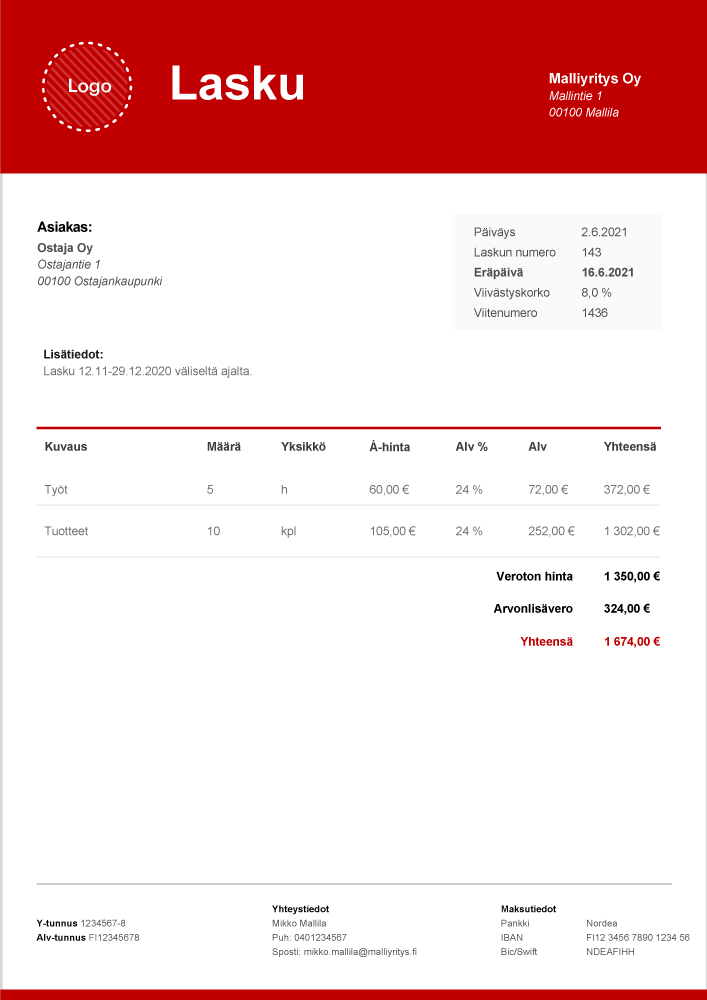Select the IBAN account number
This screenshot has width=707, height=1000.
coord(637,938)
